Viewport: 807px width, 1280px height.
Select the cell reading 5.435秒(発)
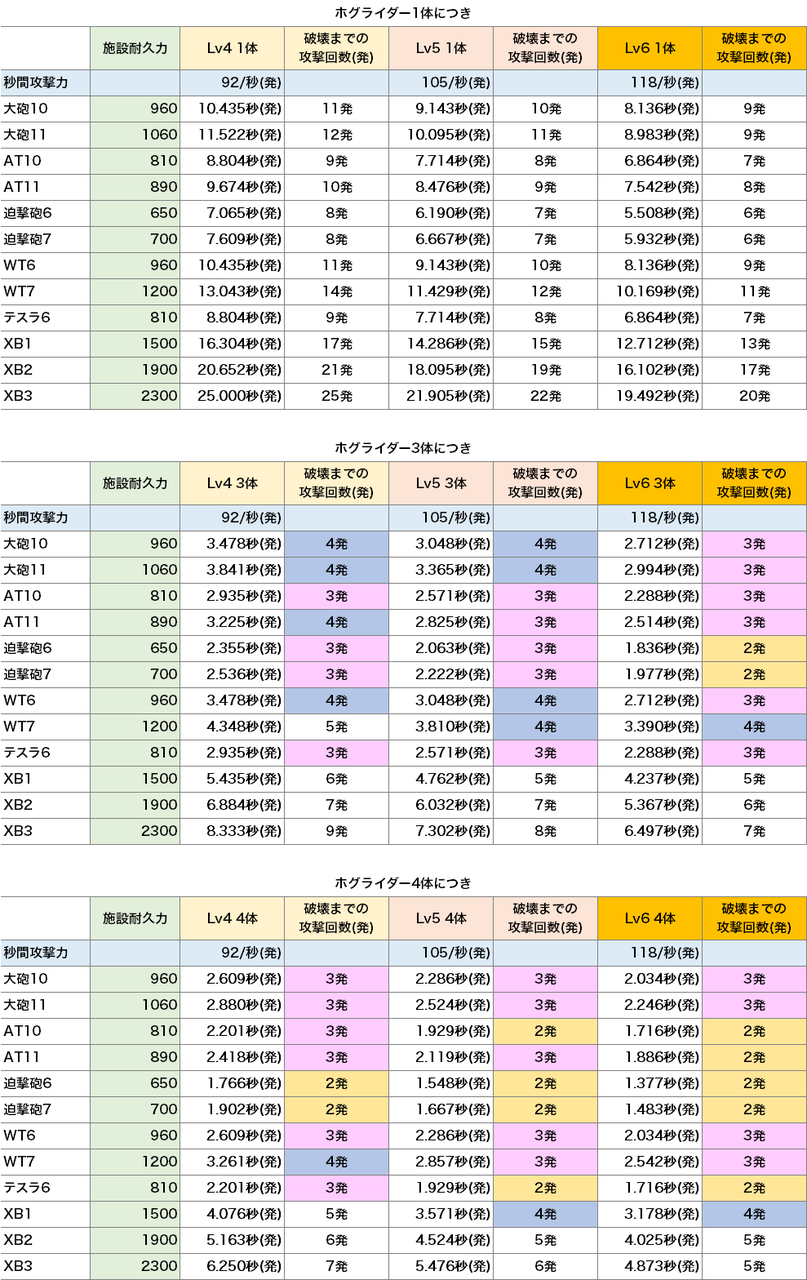pyautogui.click(x=233, y=779)
